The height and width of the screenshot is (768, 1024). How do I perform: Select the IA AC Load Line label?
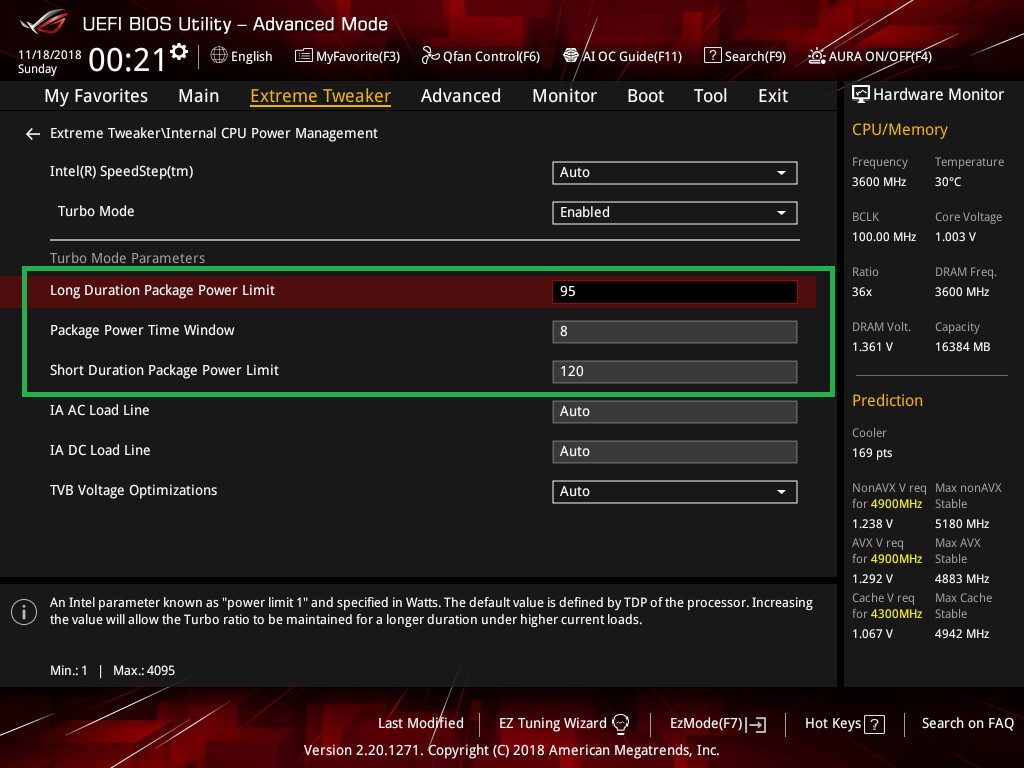coord(100,410)
